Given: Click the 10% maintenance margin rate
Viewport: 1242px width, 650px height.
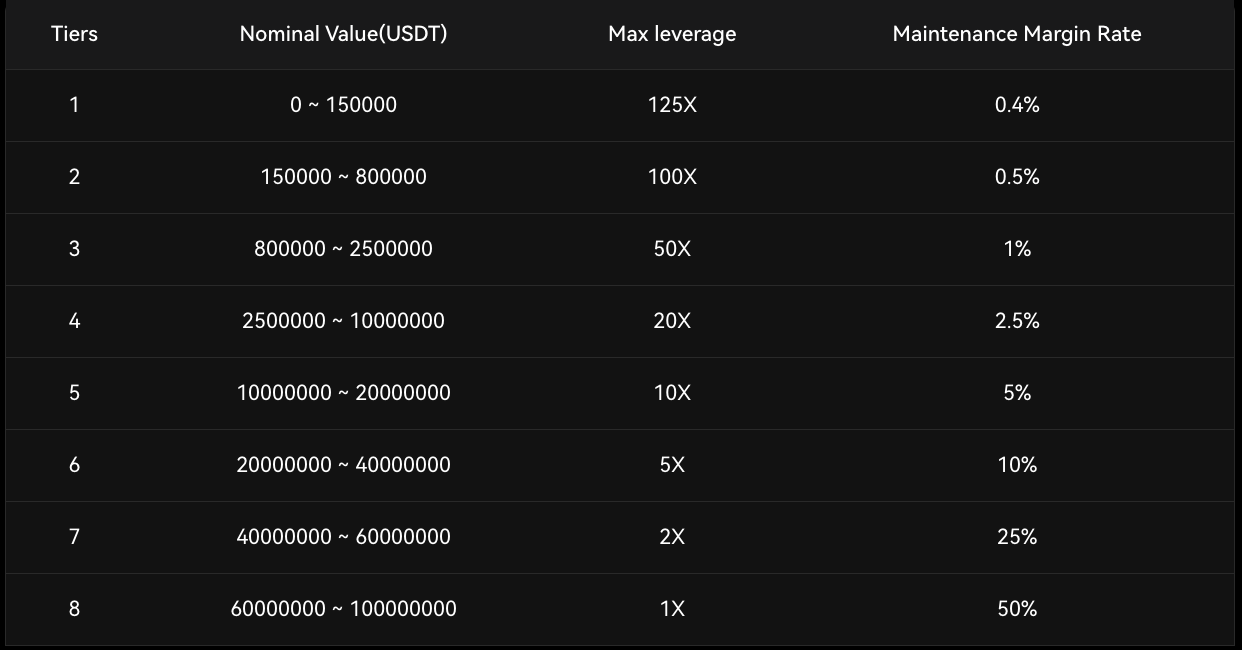Looking at the screenshot, I should [1017, 465].
